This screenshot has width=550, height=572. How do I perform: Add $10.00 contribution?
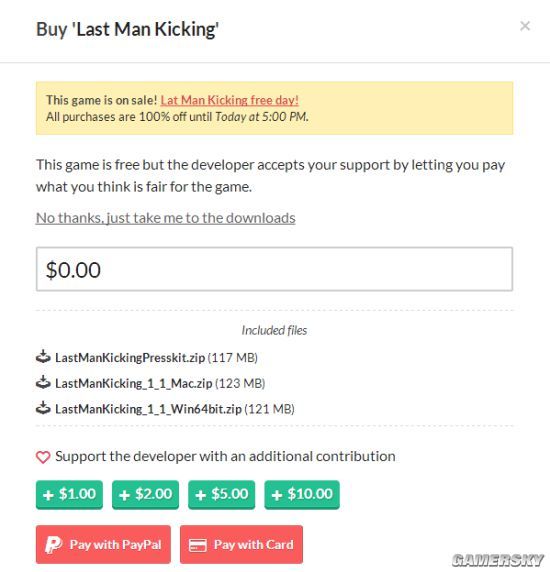[x=302, y=494]
